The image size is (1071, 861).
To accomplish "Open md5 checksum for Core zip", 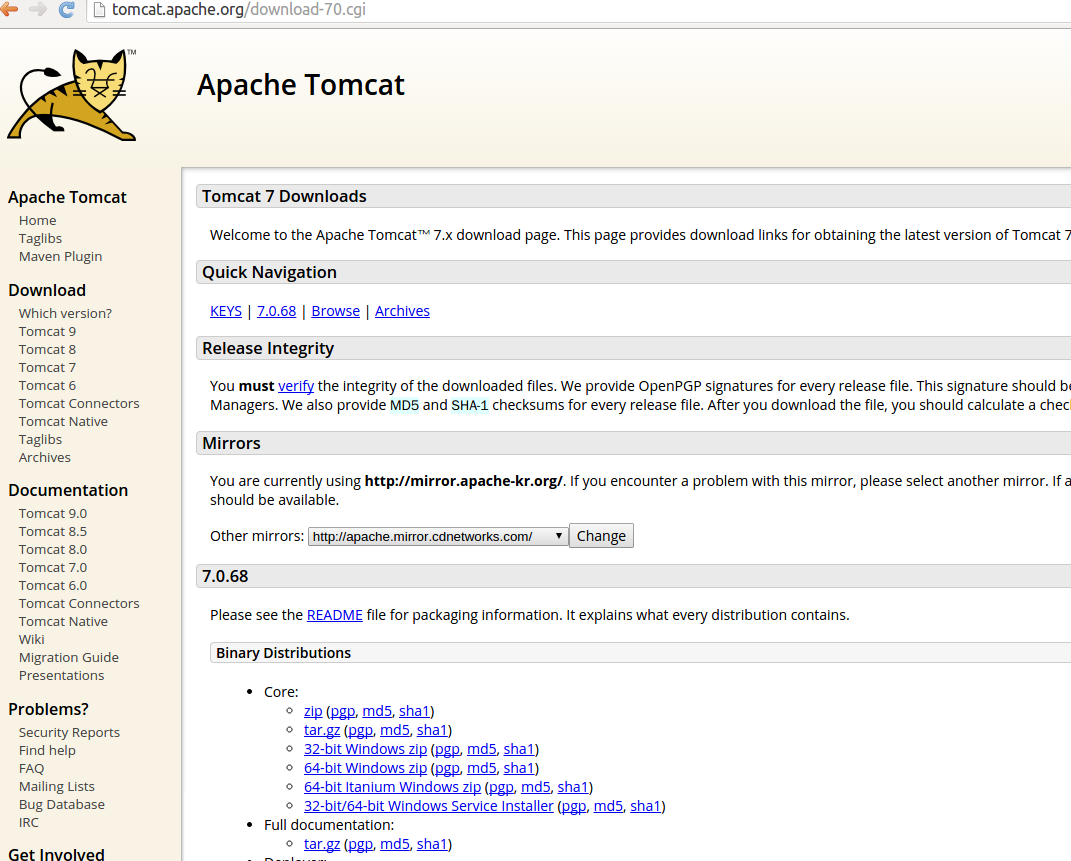I will click(377, 711).
